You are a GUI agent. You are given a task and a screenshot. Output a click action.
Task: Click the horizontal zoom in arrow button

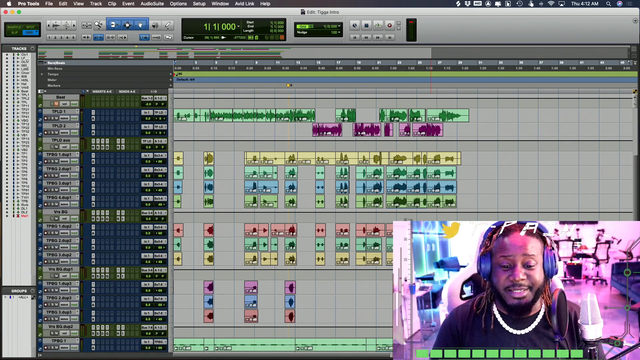[x=74, y=25]
